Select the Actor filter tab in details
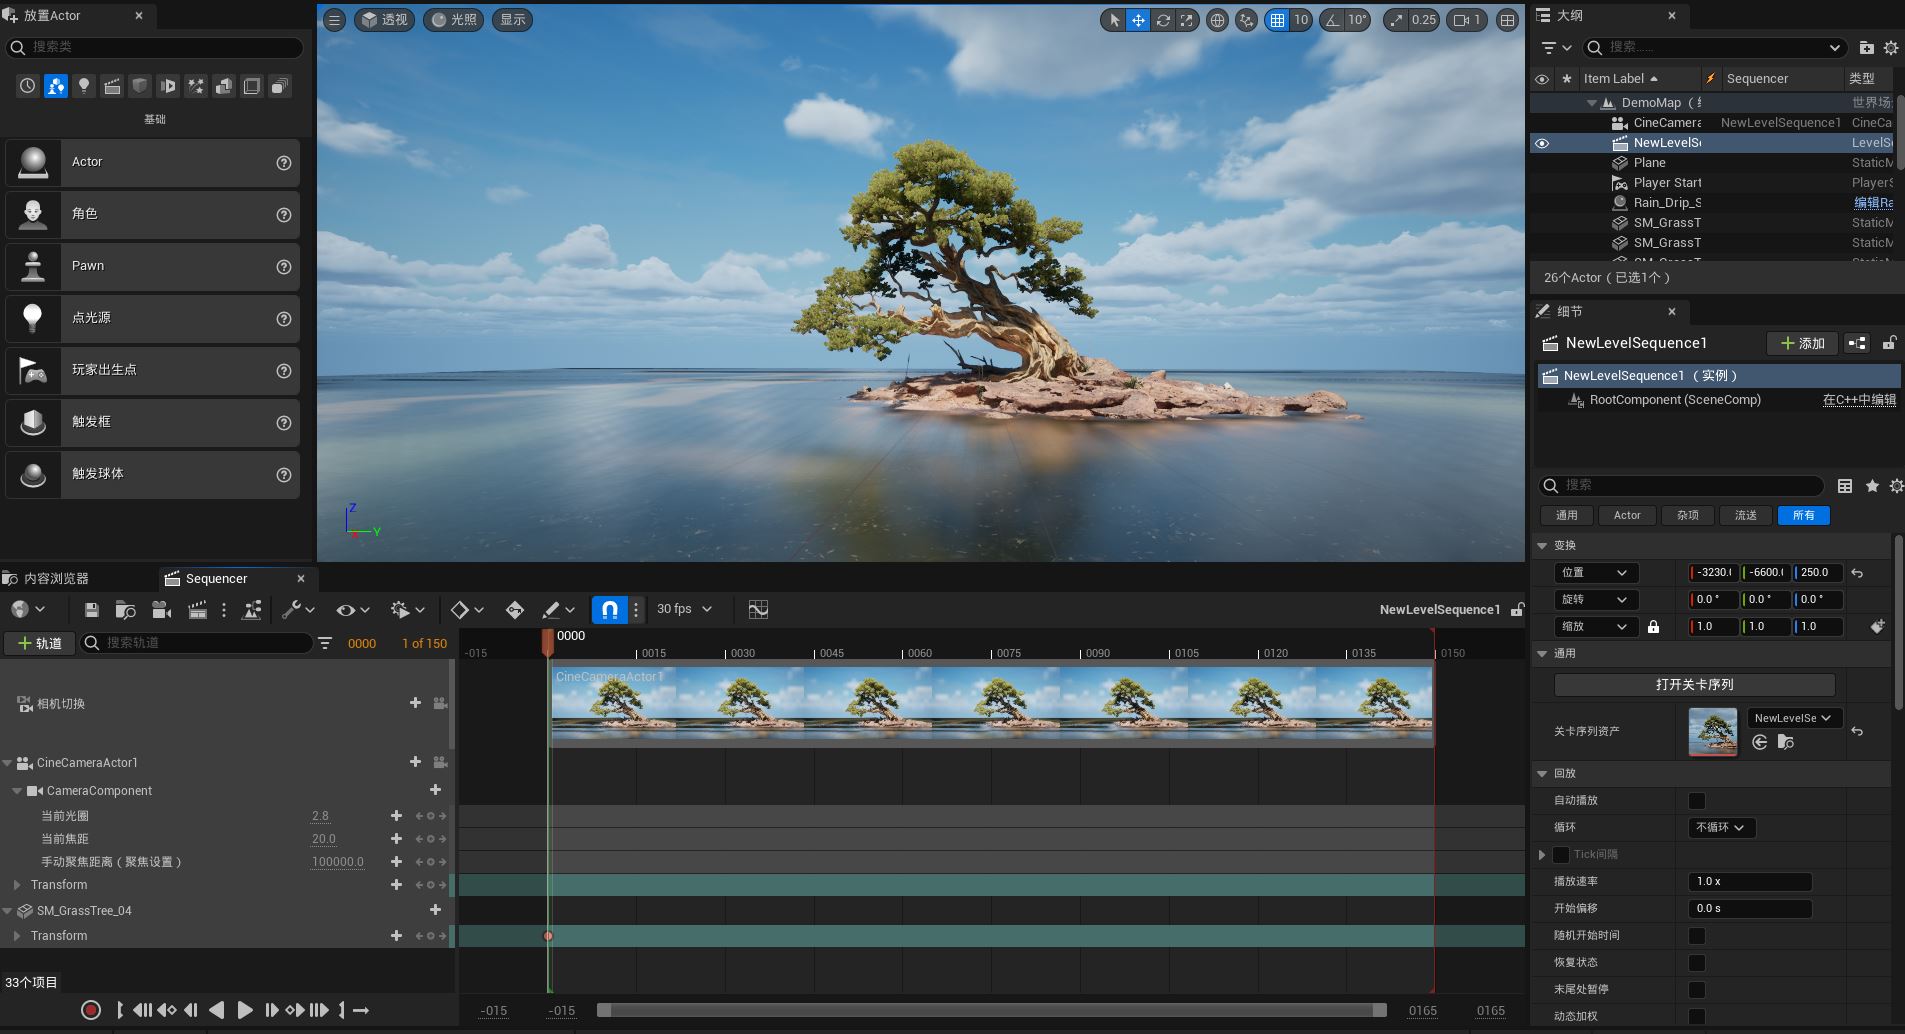Screen dimensions: 1905x1034 [1627, 516]
